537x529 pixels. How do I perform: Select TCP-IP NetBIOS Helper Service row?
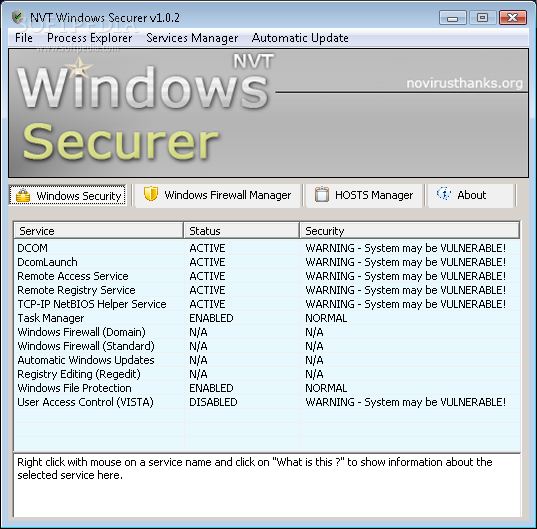[x=267, y=304]
